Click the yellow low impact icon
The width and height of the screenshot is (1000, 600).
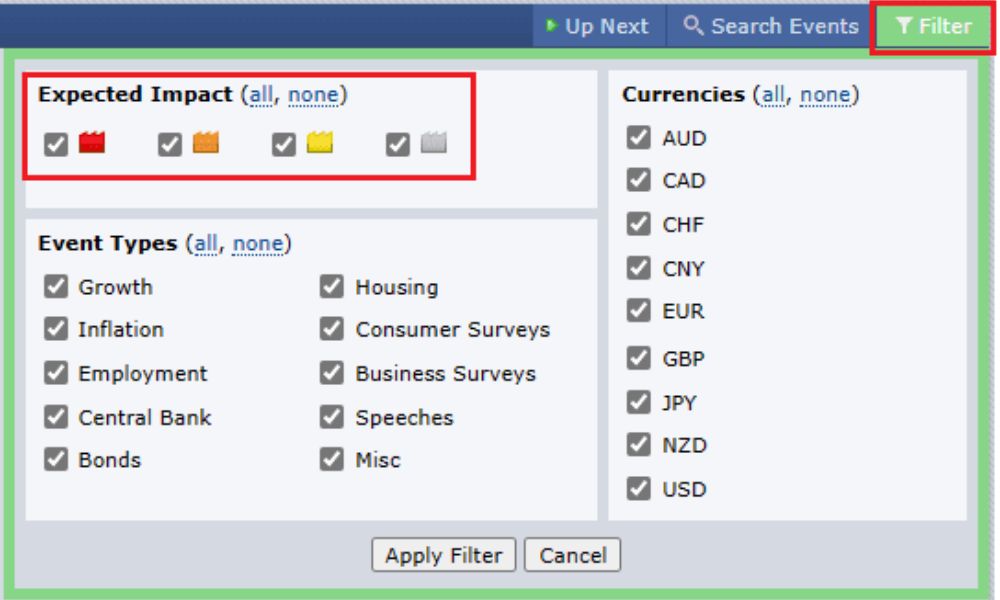click(320, 143)
